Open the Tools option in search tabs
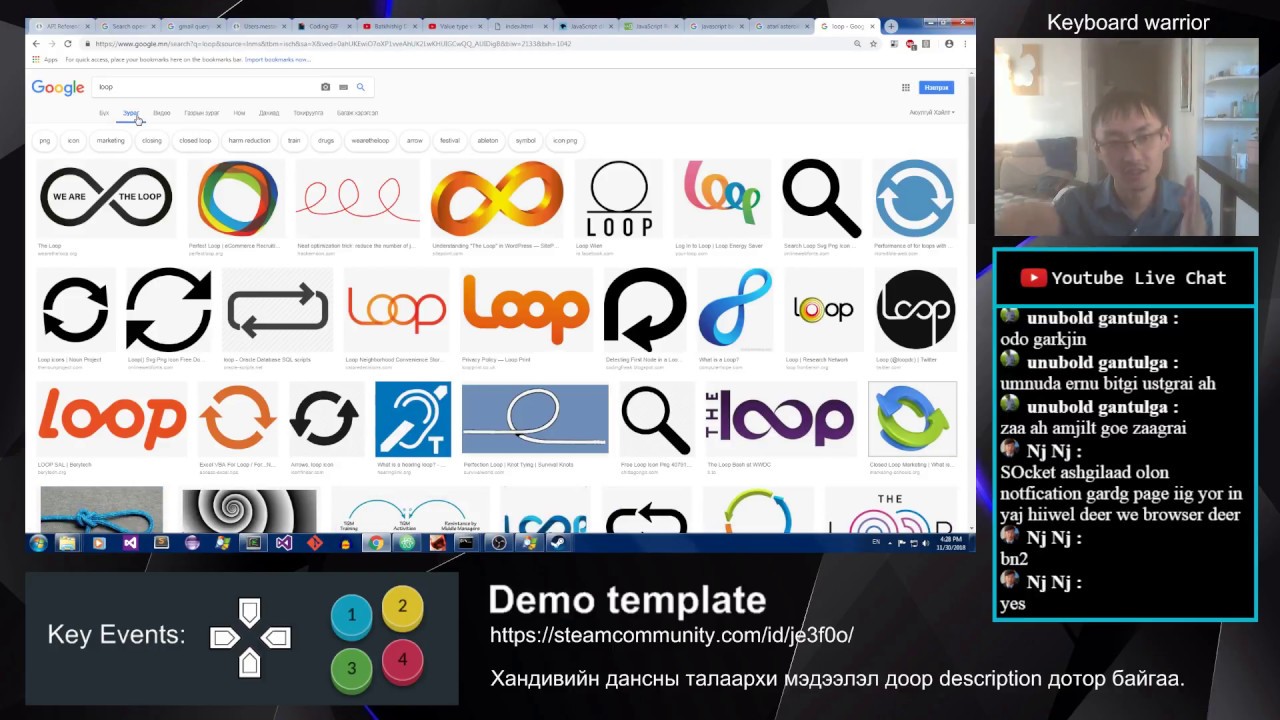The height and width of the screenshot is (720, 1280). (357, 113)
